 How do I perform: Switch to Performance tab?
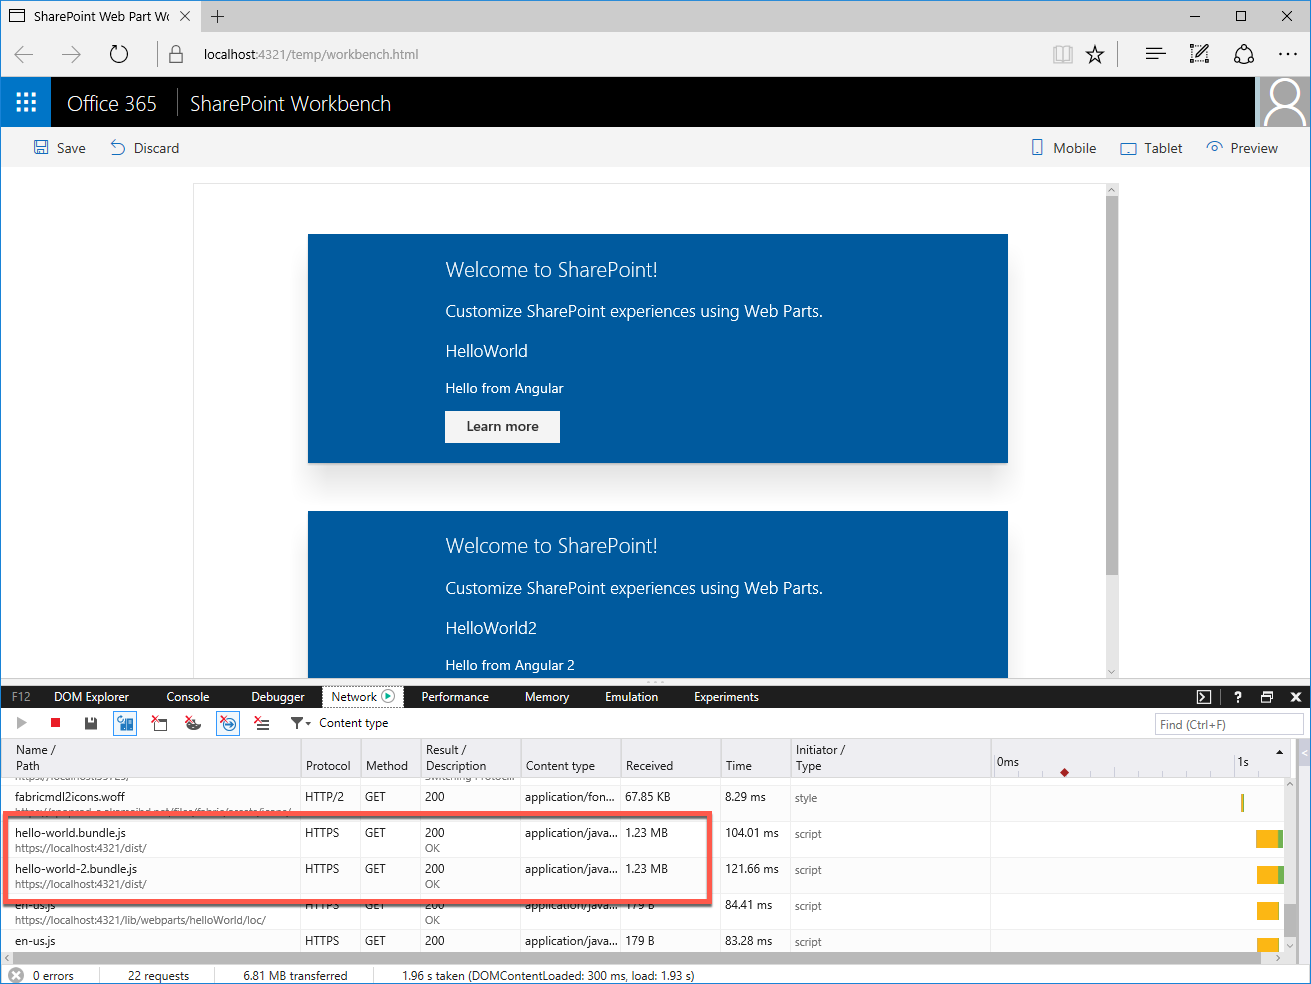tap(455, 697)
